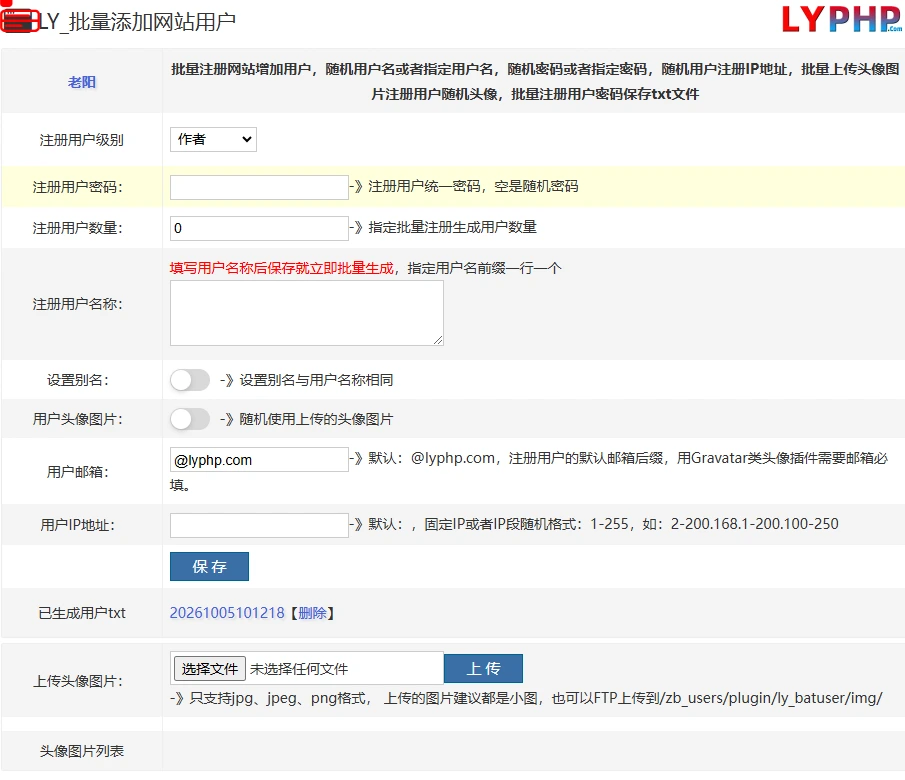
Task: Click the 已生成用户txt label
Action: pyautogui.click(x=82, y=613)
